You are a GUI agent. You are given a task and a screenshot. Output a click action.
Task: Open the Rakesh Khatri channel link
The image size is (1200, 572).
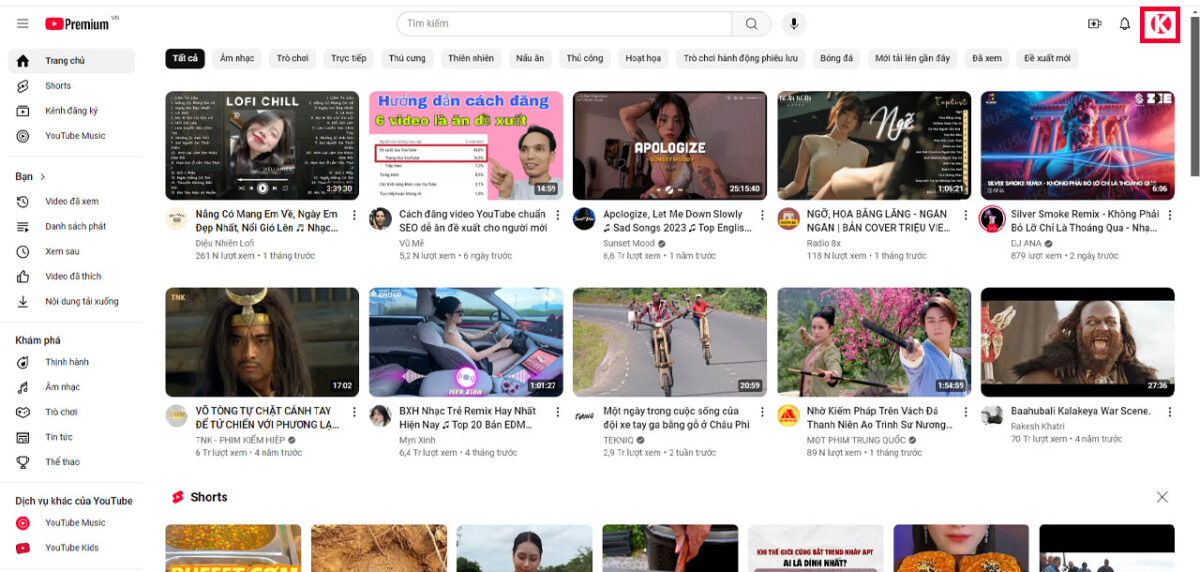click(x=1038, y=427)
